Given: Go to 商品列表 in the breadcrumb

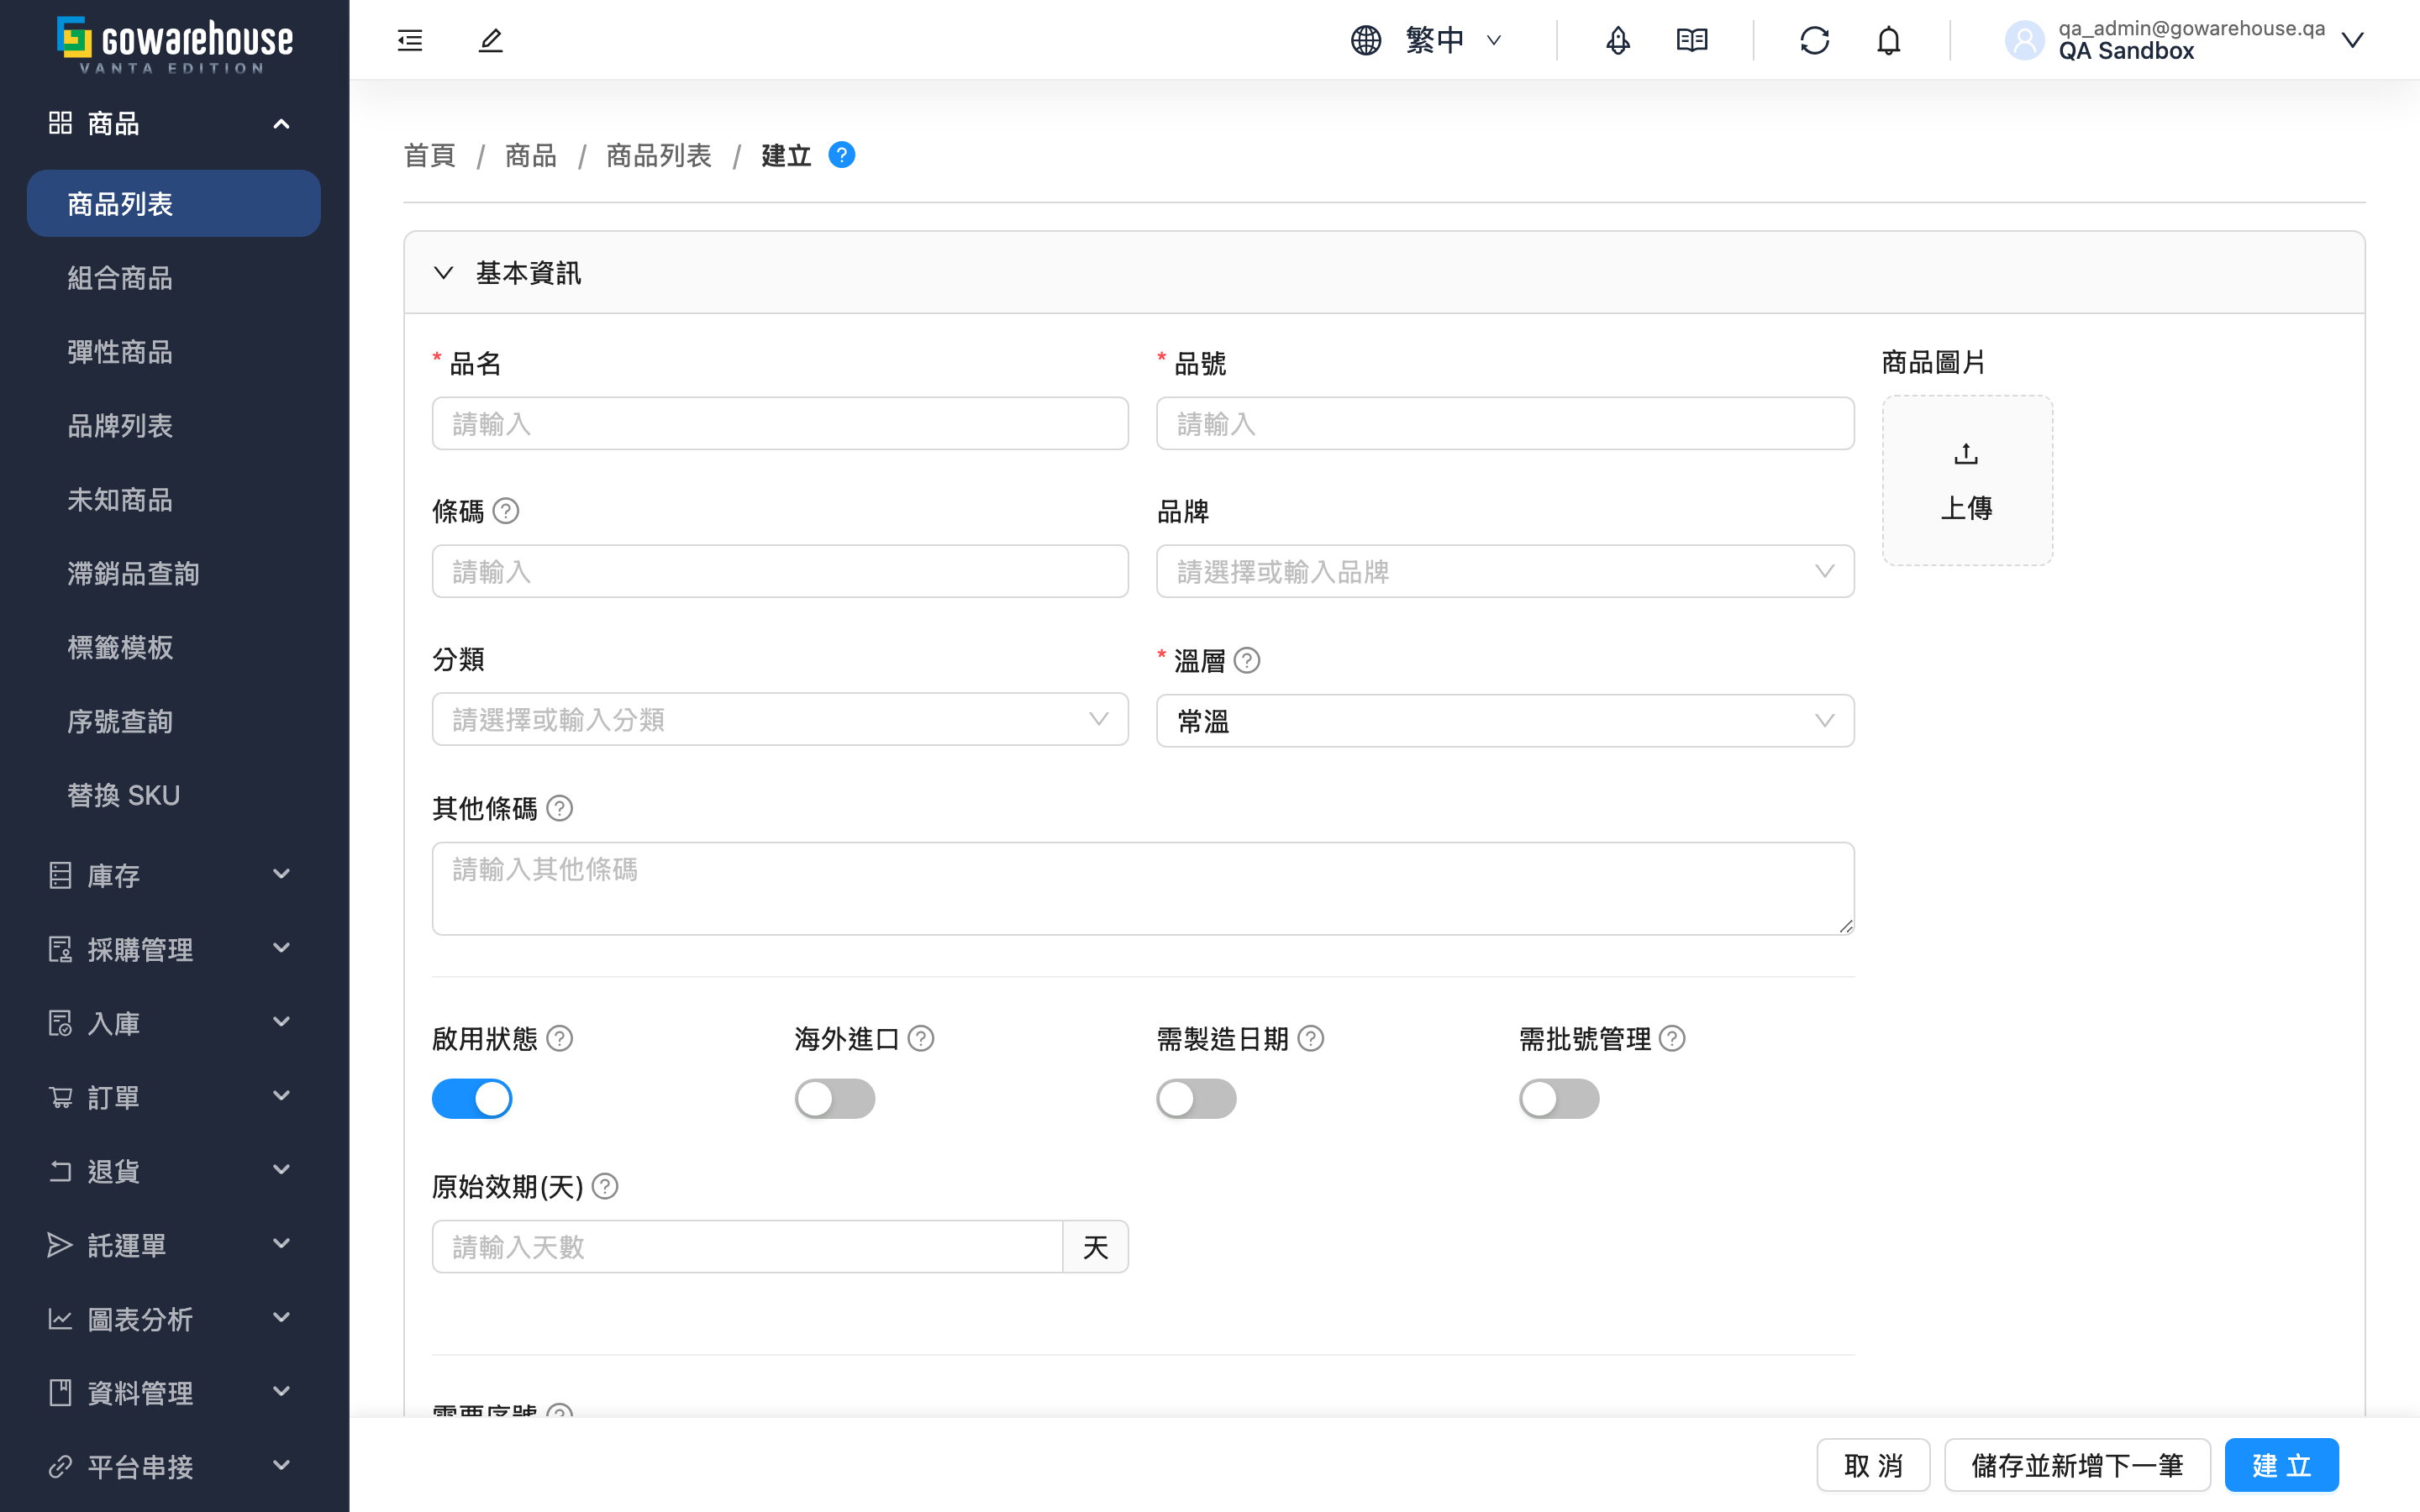Looking at the screenshot, I should point(659,155).
